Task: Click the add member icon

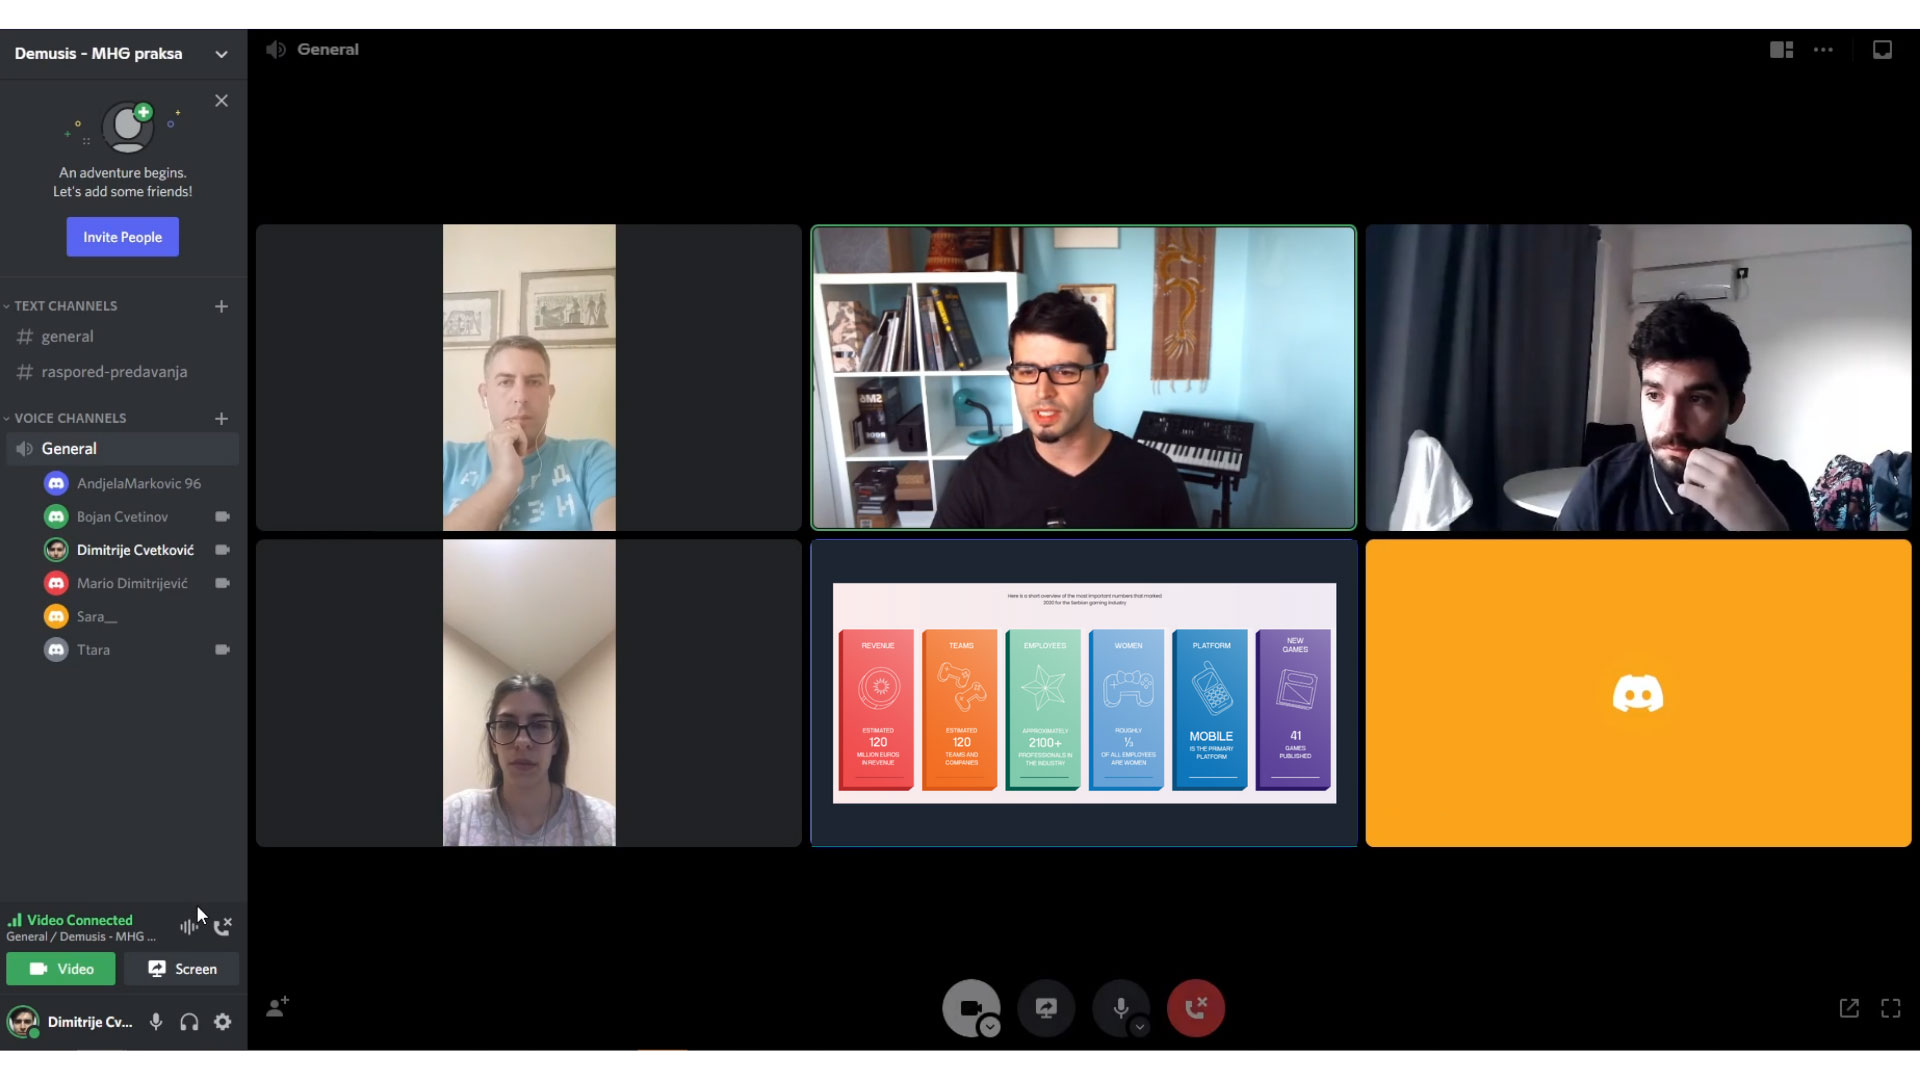Action: (277, 1007)
